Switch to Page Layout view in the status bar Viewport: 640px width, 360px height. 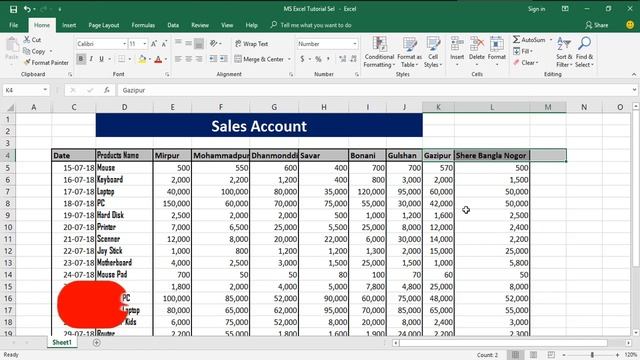click(533, 355)
